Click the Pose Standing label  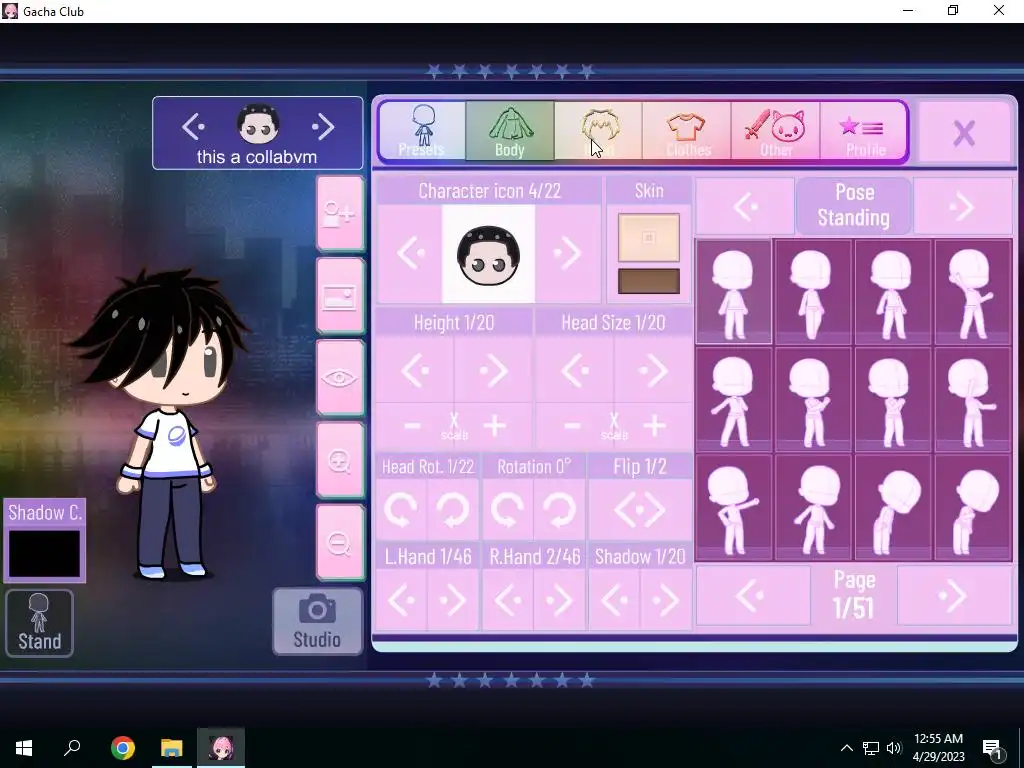click(854, 205)
